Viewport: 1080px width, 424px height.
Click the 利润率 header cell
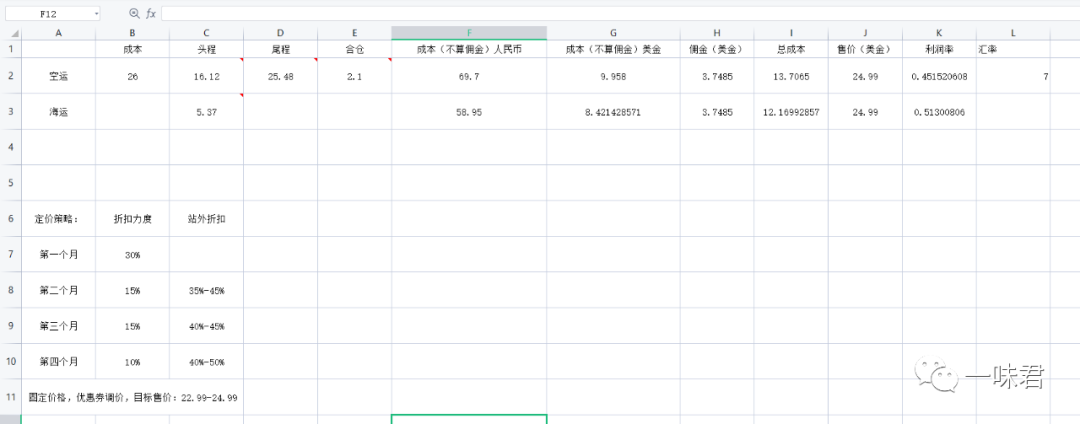(x=939, y=49)
